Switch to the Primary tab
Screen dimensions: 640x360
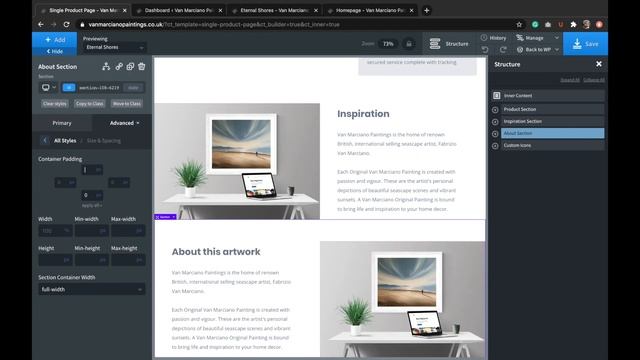click(x=62, y=123)
